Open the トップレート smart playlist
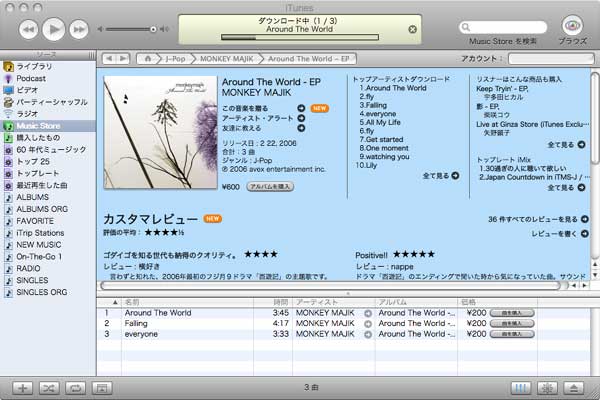The image size is (600, 400). [x=48, y=173]
